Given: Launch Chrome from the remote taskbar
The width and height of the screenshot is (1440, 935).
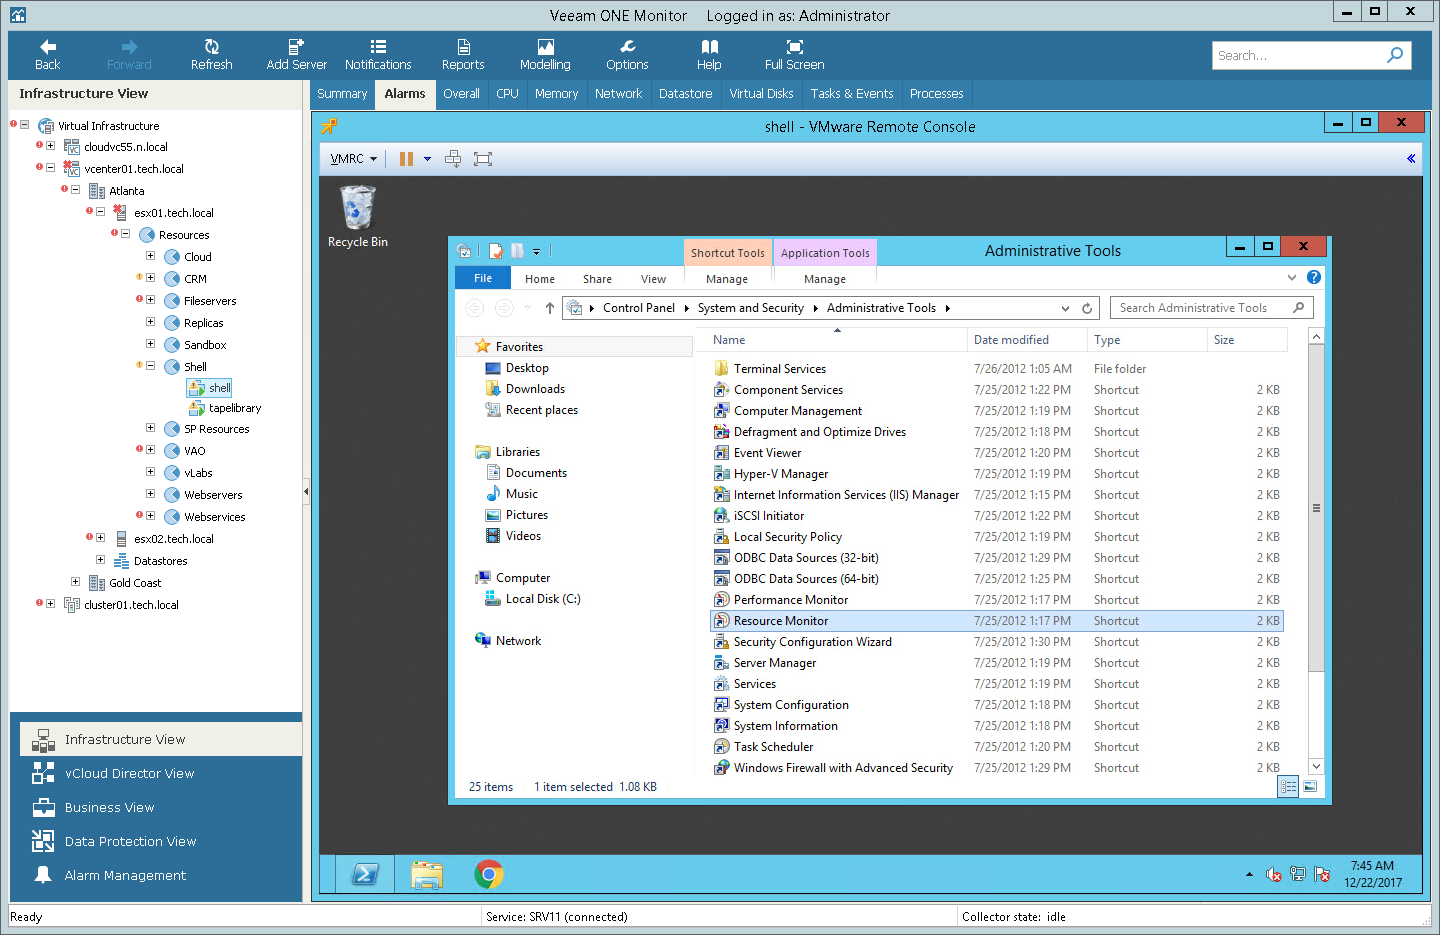Looking at the screenshot, I should click(x=489, y=875).
